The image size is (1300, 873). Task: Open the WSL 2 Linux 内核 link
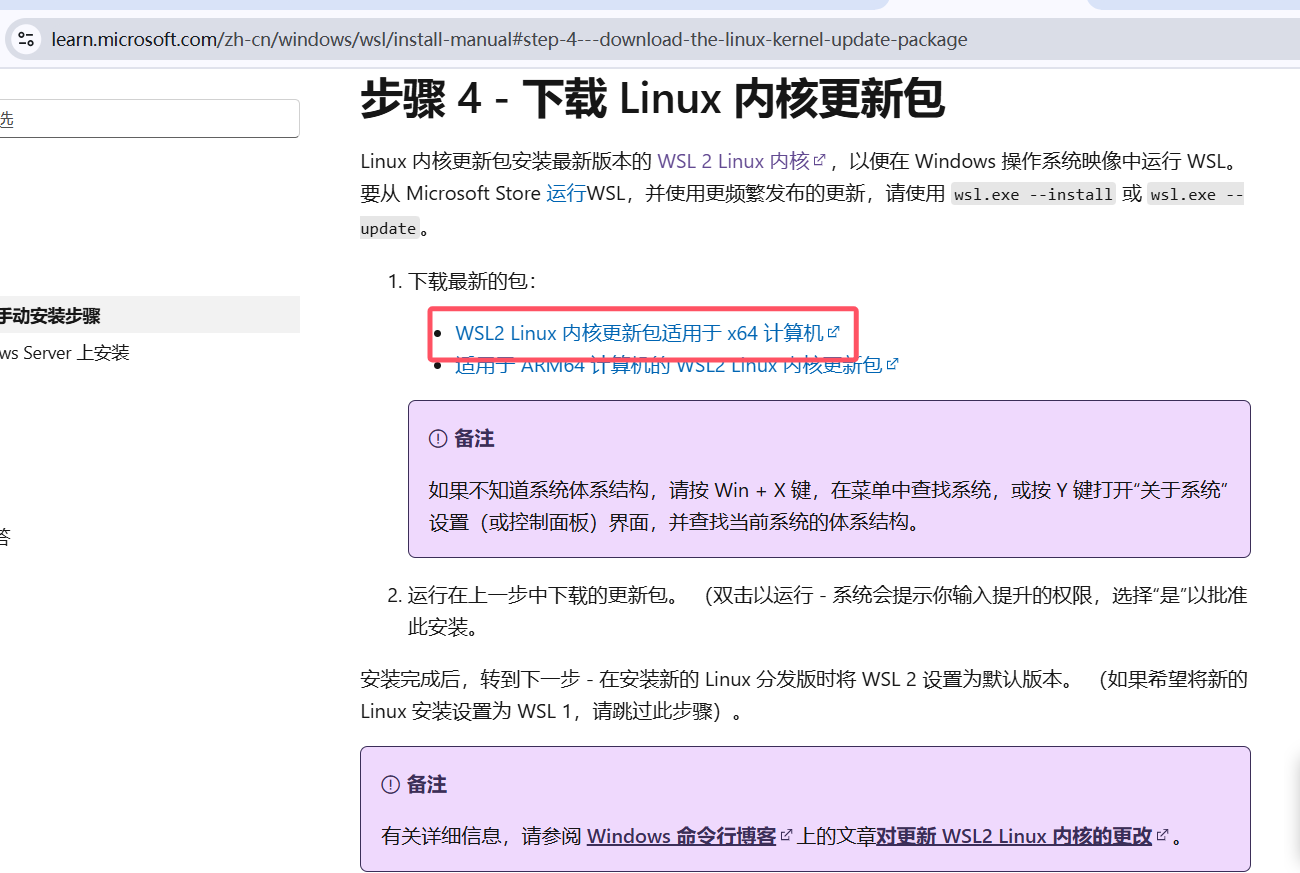click(x=741, y=161)
